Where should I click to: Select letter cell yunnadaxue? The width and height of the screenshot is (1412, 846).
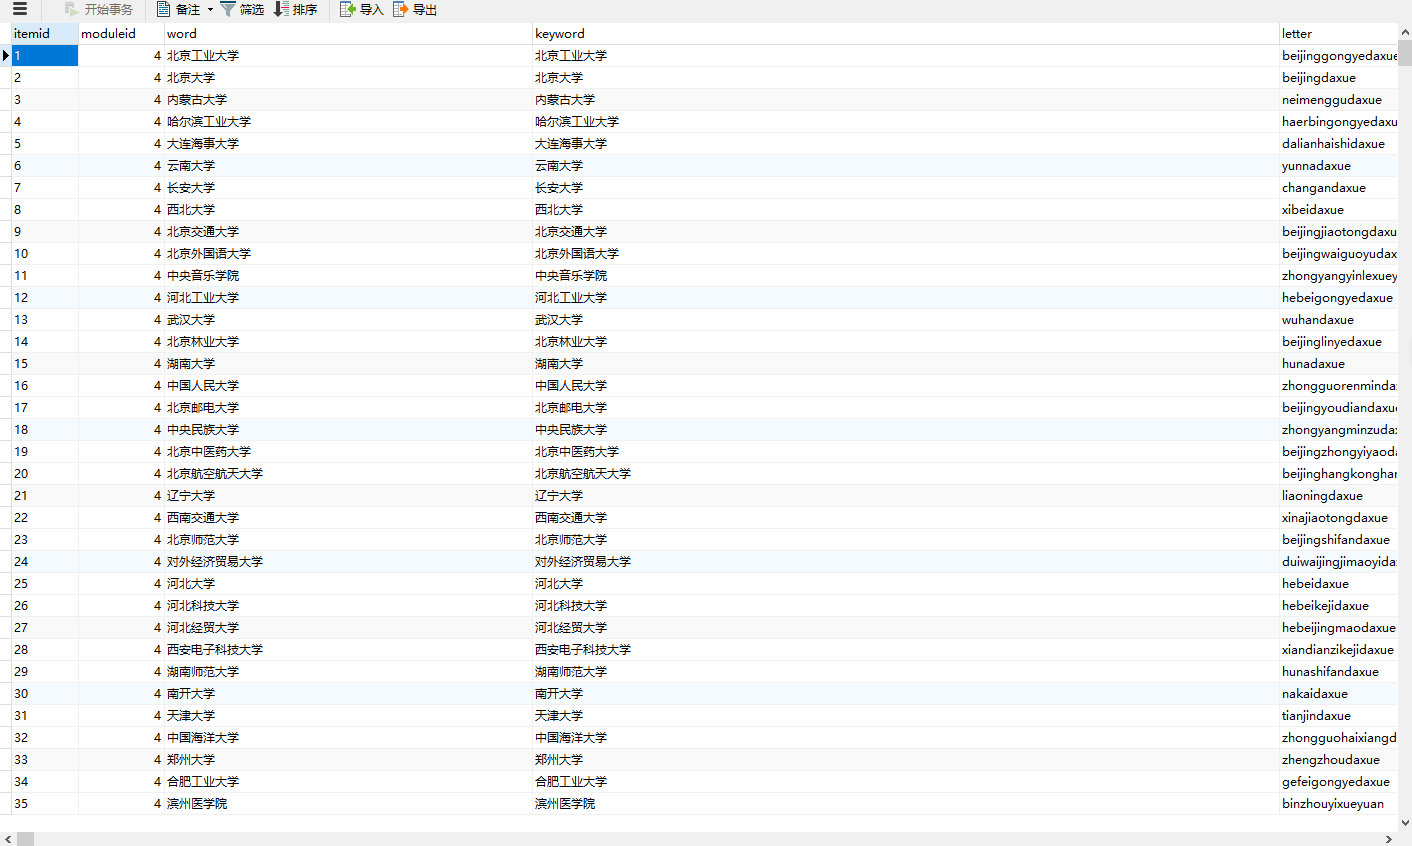[1338, 165]
